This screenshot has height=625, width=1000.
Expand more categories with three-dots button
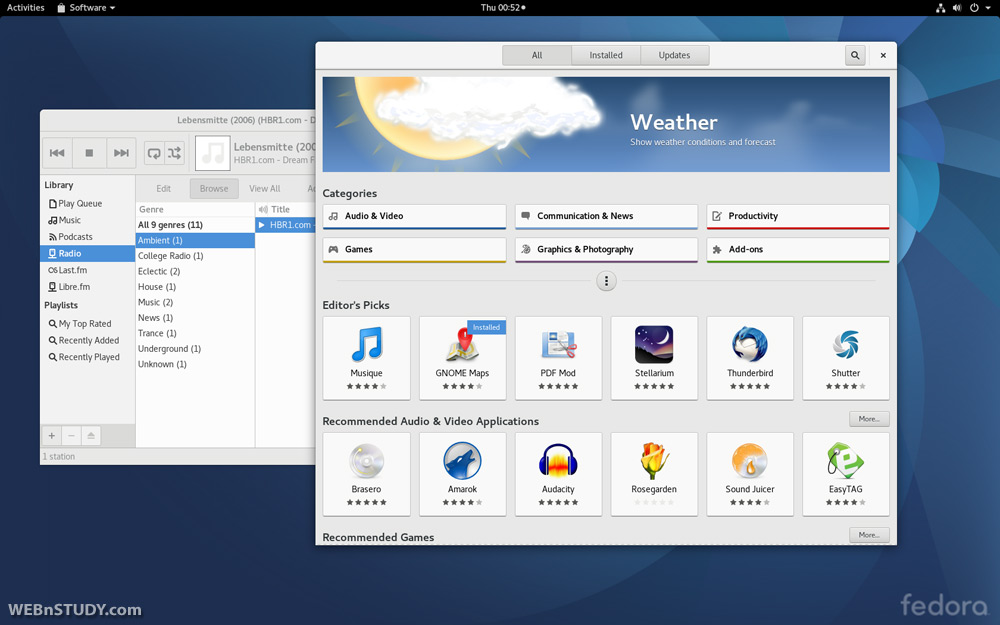coord(606,281)
